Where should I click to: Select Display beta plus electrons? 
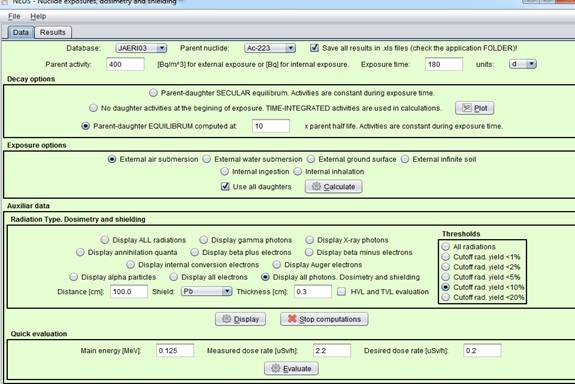[195, 252]
